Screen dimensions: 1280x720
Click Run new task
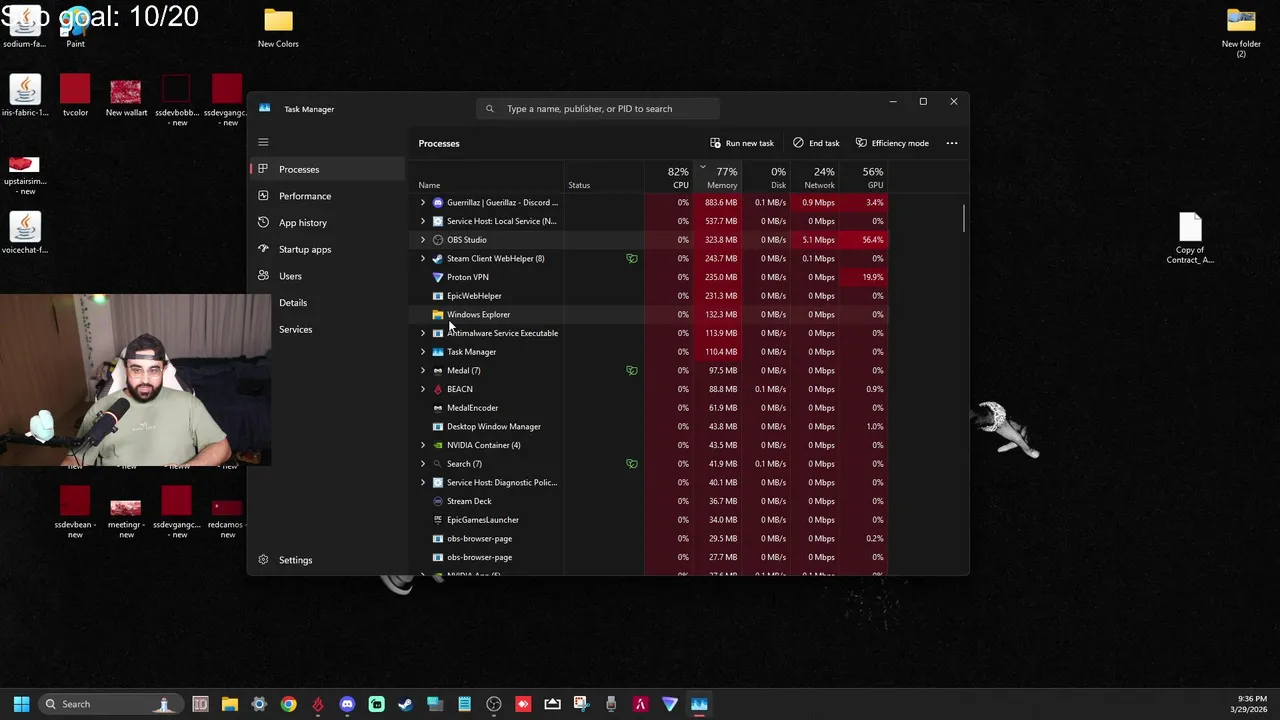742,143
